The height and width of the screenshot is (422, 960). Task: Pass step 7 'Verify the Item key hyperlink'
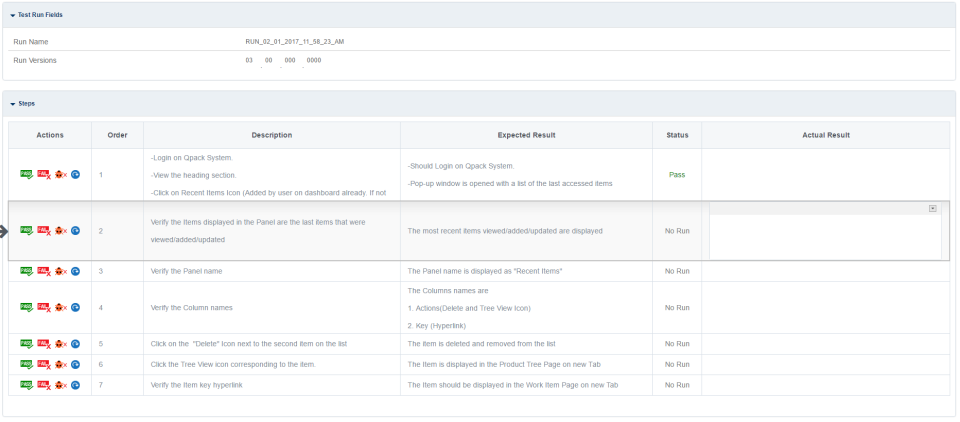[26, 385]
